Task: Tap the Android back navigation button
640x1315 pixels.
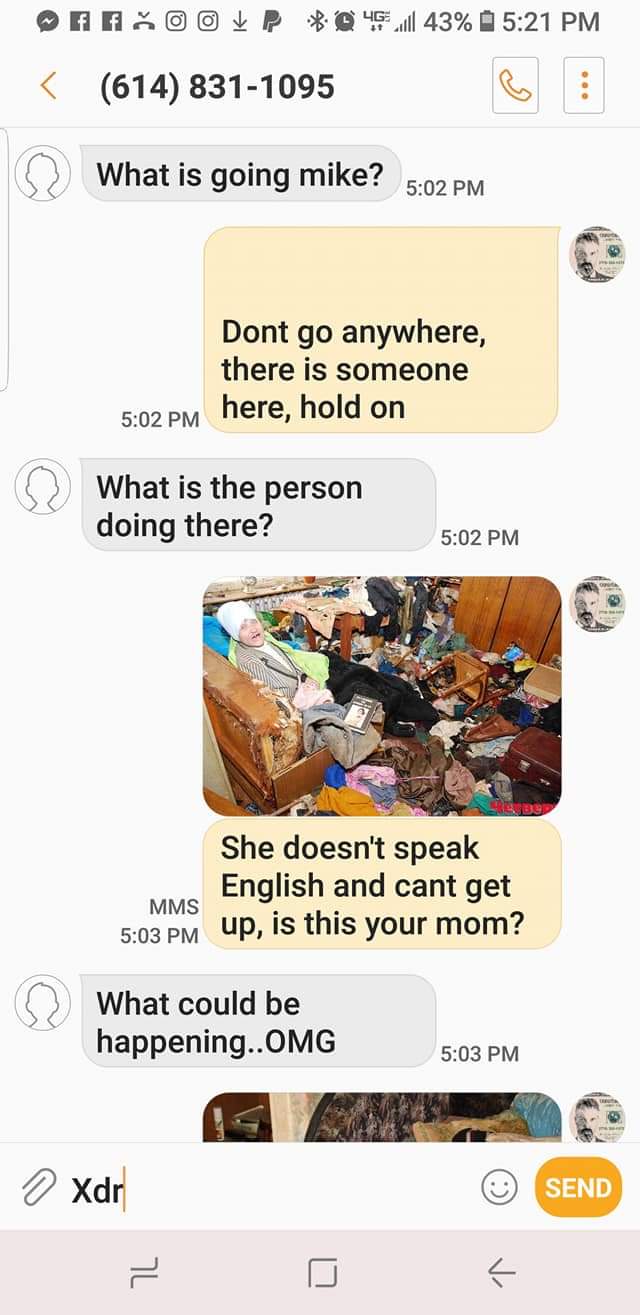Action: pos(501,1272)
